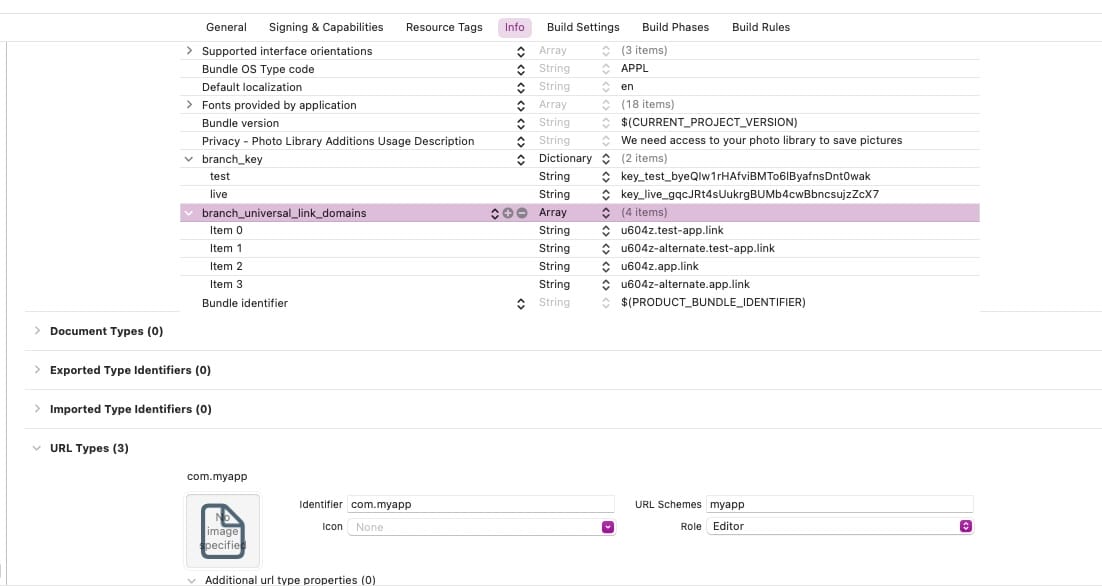Select the Bundle identifier key

[245, 303]
